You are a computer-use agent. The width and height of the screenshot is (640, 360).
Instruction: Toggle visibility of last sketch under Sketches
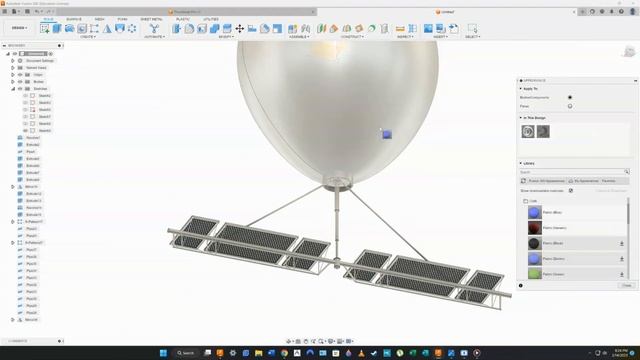[x=25, y=131]
